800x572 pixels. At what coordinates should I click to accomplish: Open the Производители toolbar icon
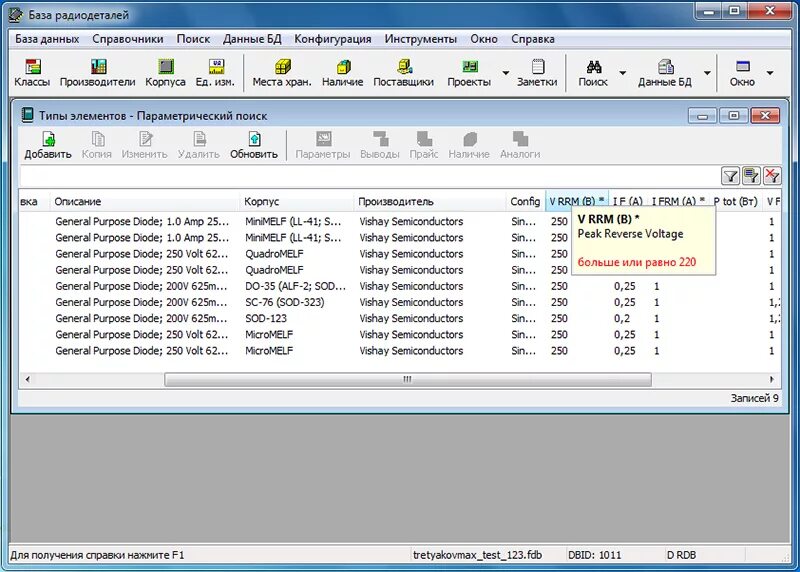pos(97,73)
